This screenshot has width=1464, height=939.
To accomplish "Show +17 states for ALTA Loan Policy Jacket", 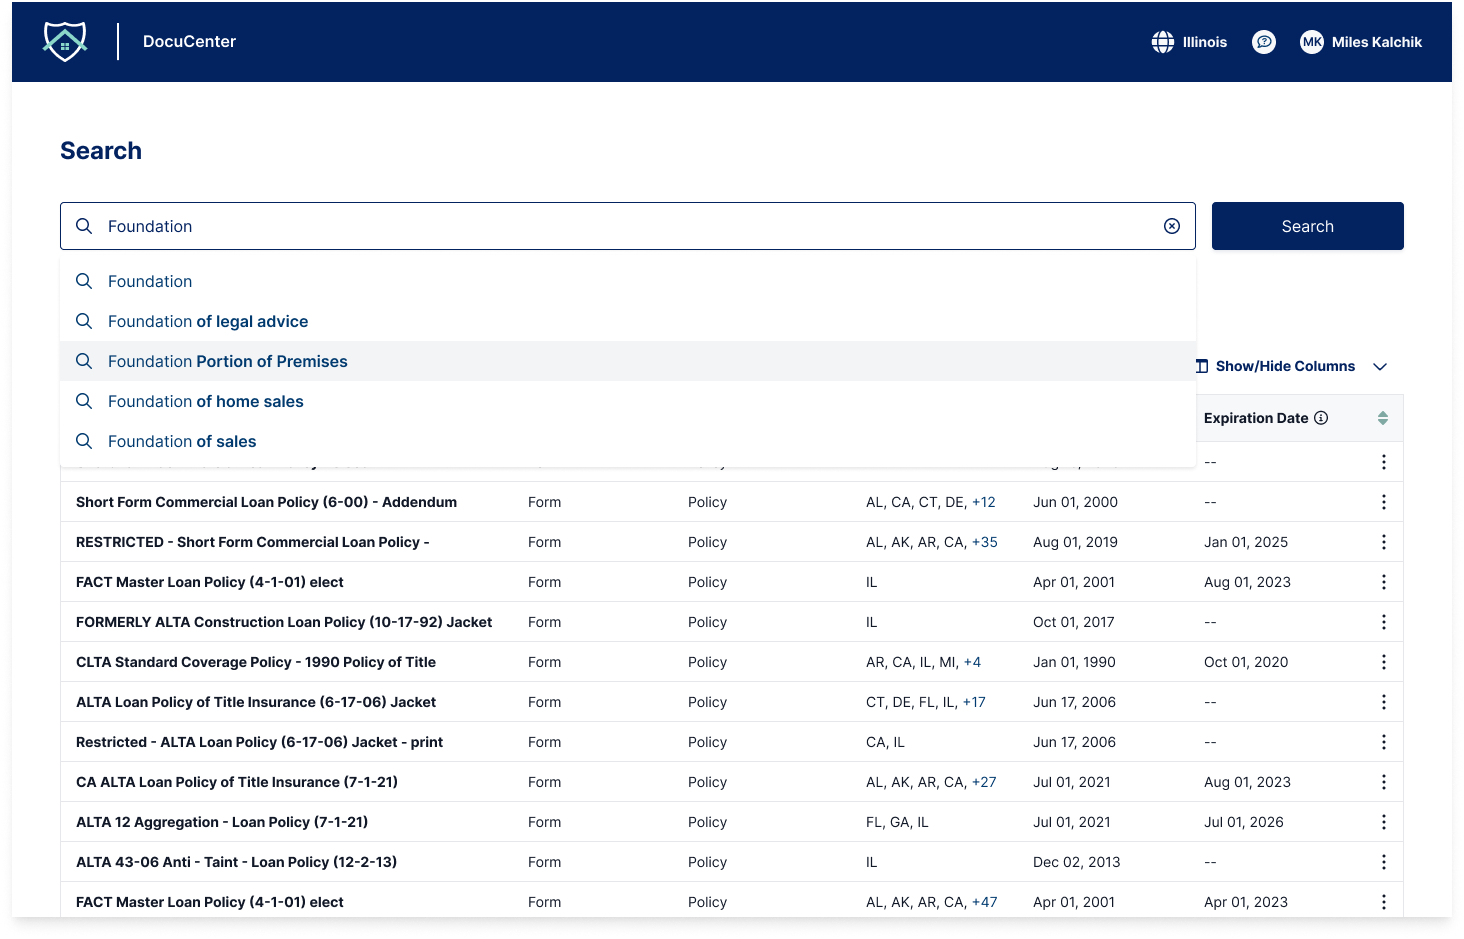I will [974, 702].
